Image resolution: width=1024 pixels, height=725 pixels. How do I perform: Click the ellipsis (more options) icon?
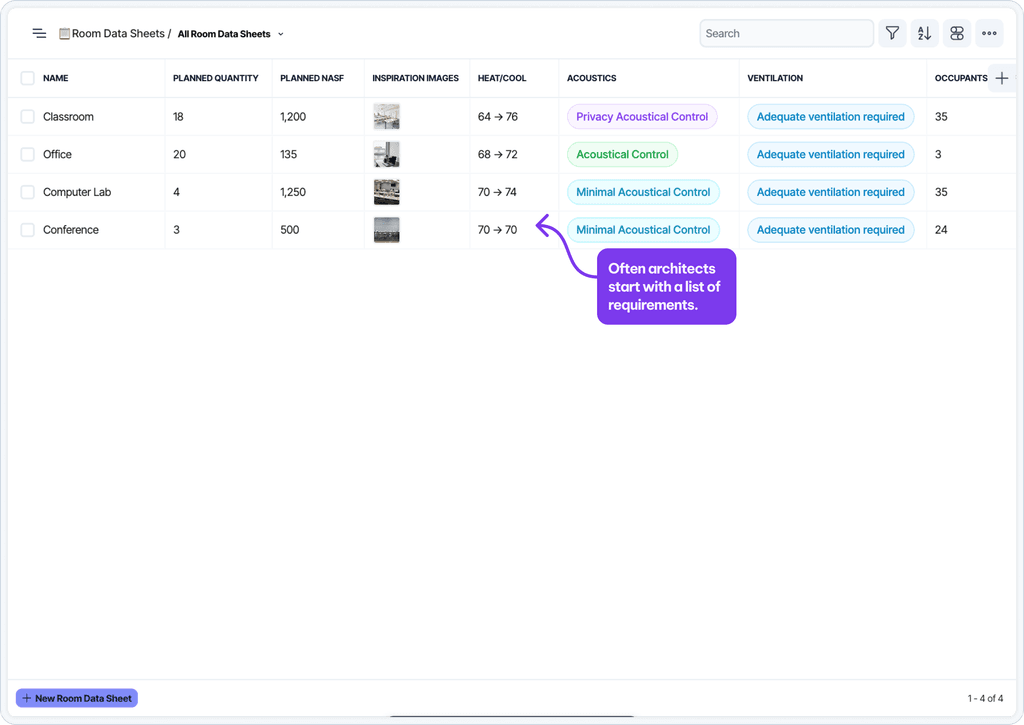(989, 33)
